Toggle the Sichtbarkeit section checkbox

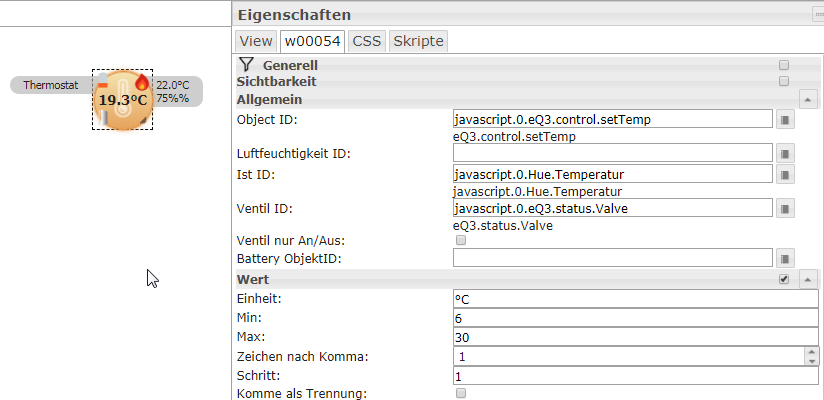point(784,81)
